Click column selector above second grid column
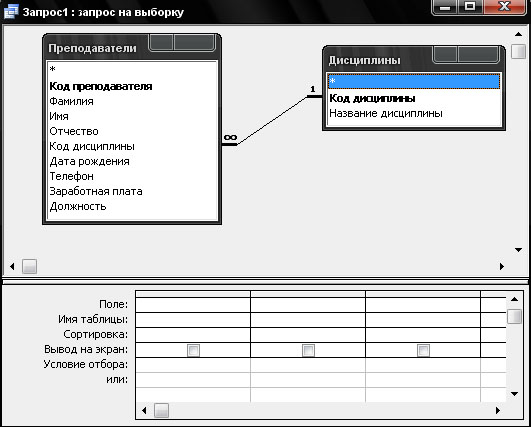Screen dimensions: 531x427 [308, 294]
